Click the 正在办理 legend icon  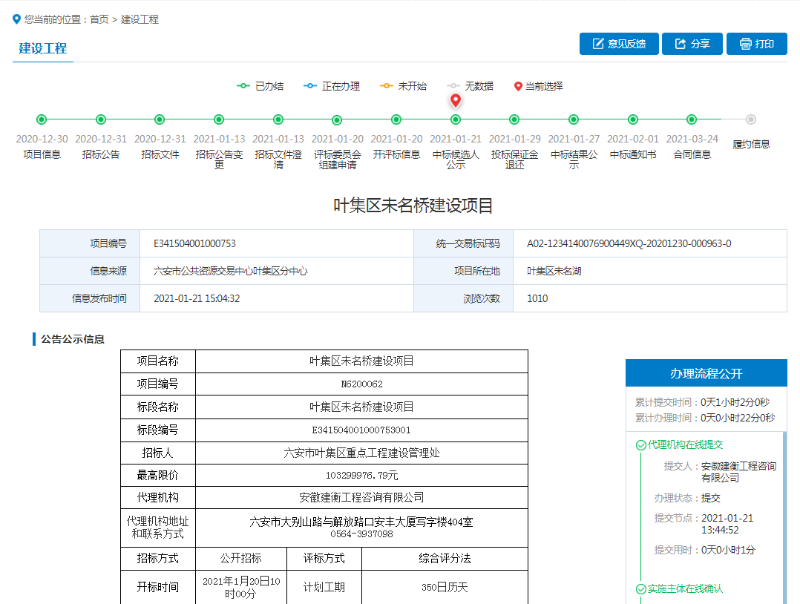click(x=310, y=86)
